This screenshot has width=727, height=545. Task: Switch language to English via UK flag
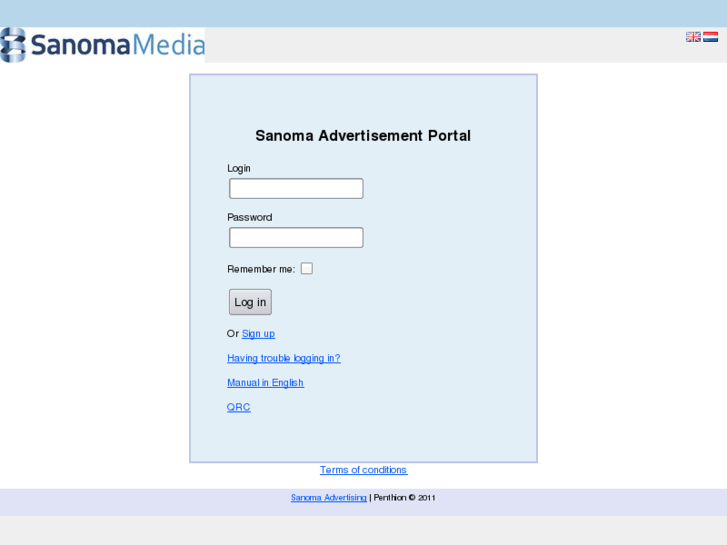[693, 37]
